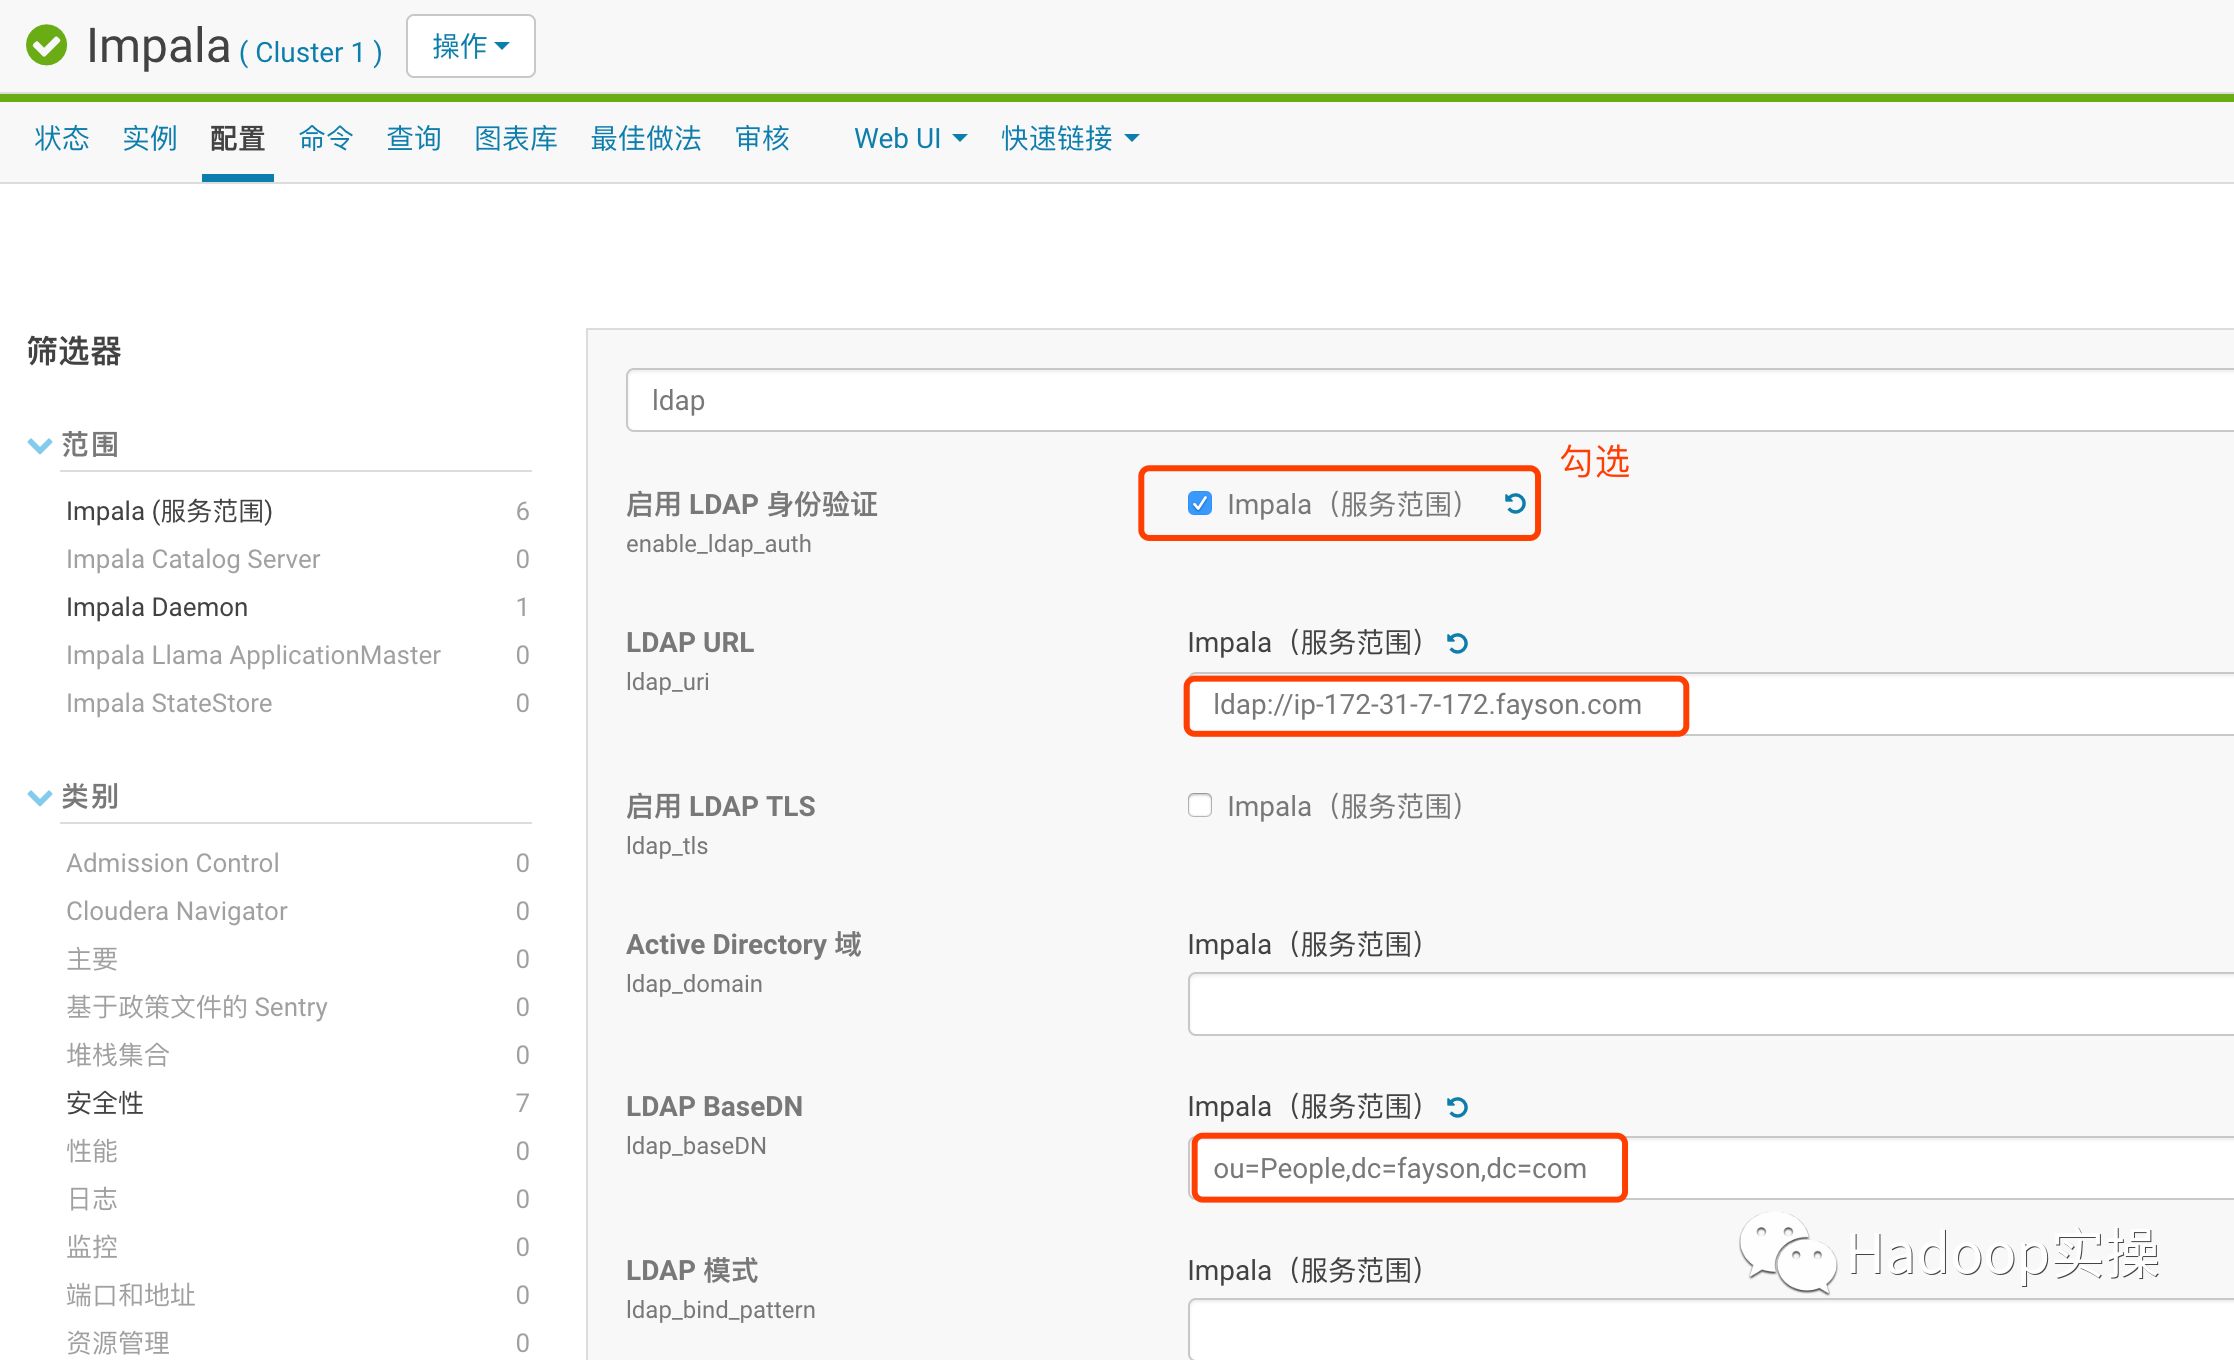Viewport: 2234px width, 1360px height.
Task: Click the LDAP URL setting label
Action: (x=690, y=642)
